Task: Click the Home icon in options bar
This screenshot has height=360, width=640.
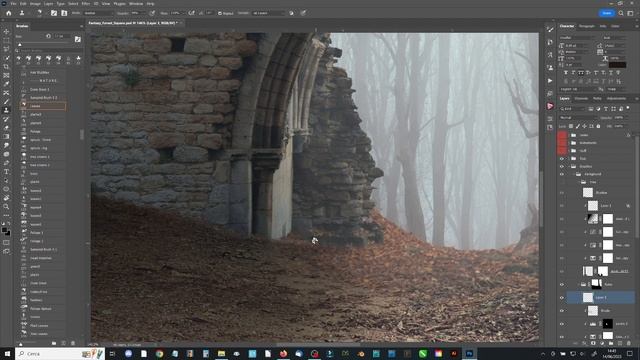Action: click(x=8, y=13)
